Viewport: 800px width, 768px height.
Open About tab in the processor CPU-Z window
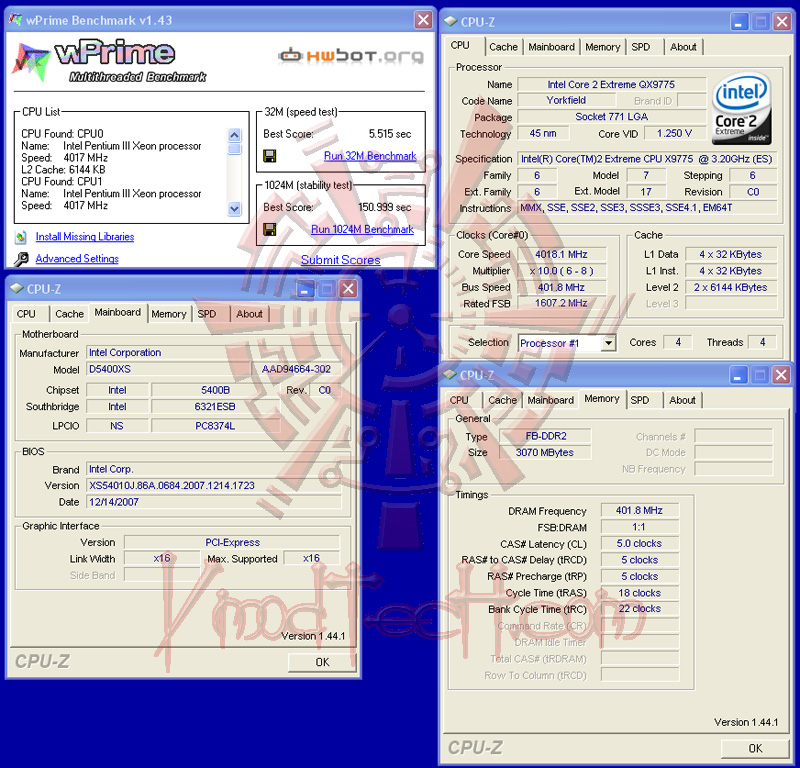point(683,47)
